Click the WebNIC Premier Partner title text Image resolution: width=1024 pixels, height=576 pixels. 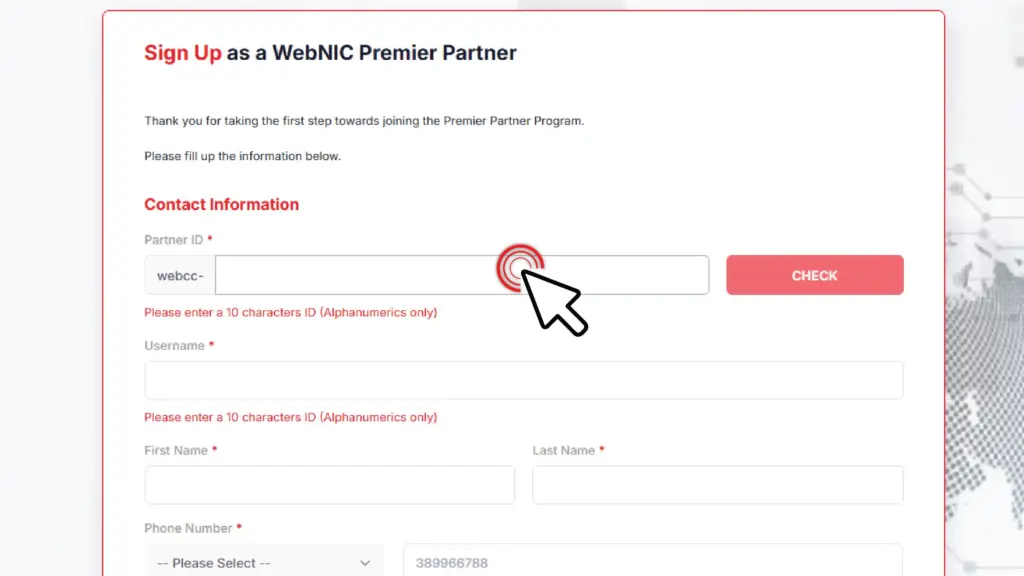[368, 53]
